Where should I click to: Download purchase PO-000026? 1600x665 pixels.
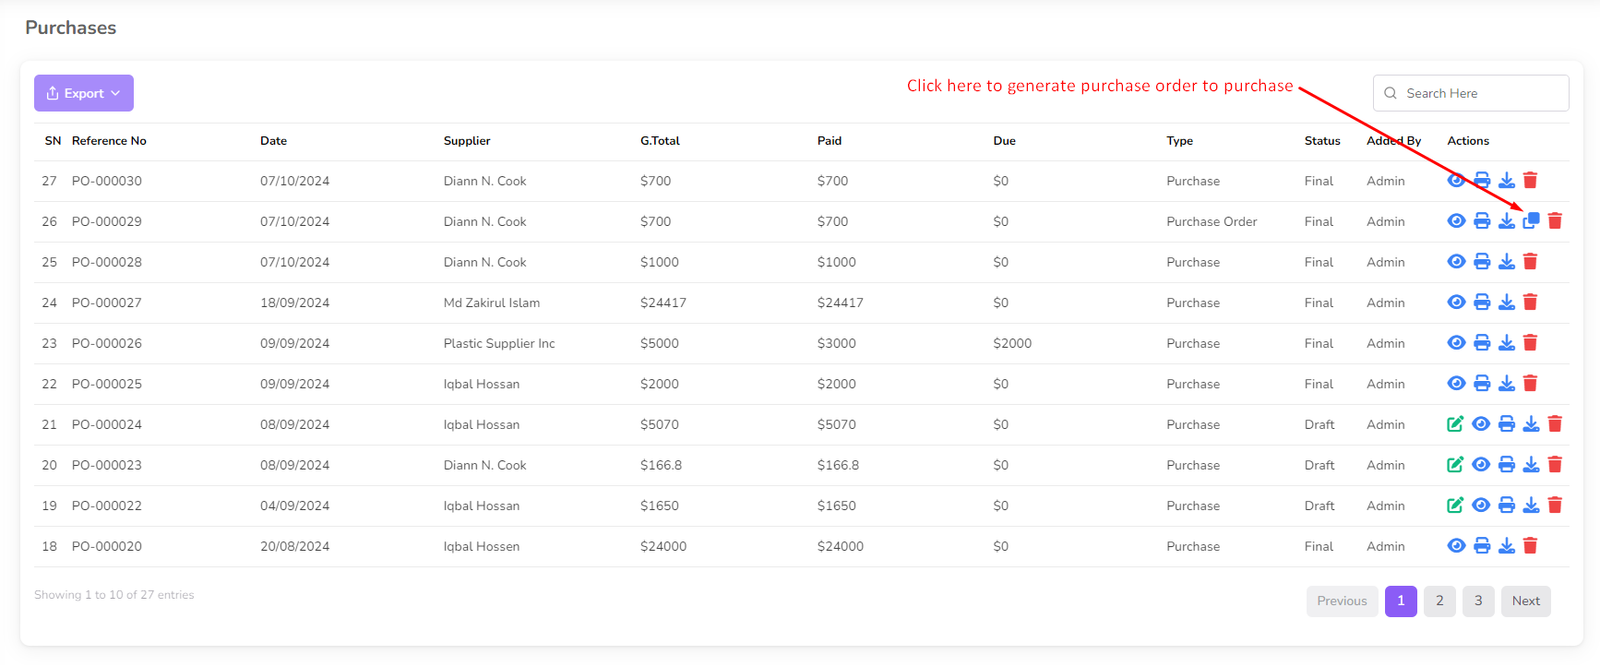1506,343
